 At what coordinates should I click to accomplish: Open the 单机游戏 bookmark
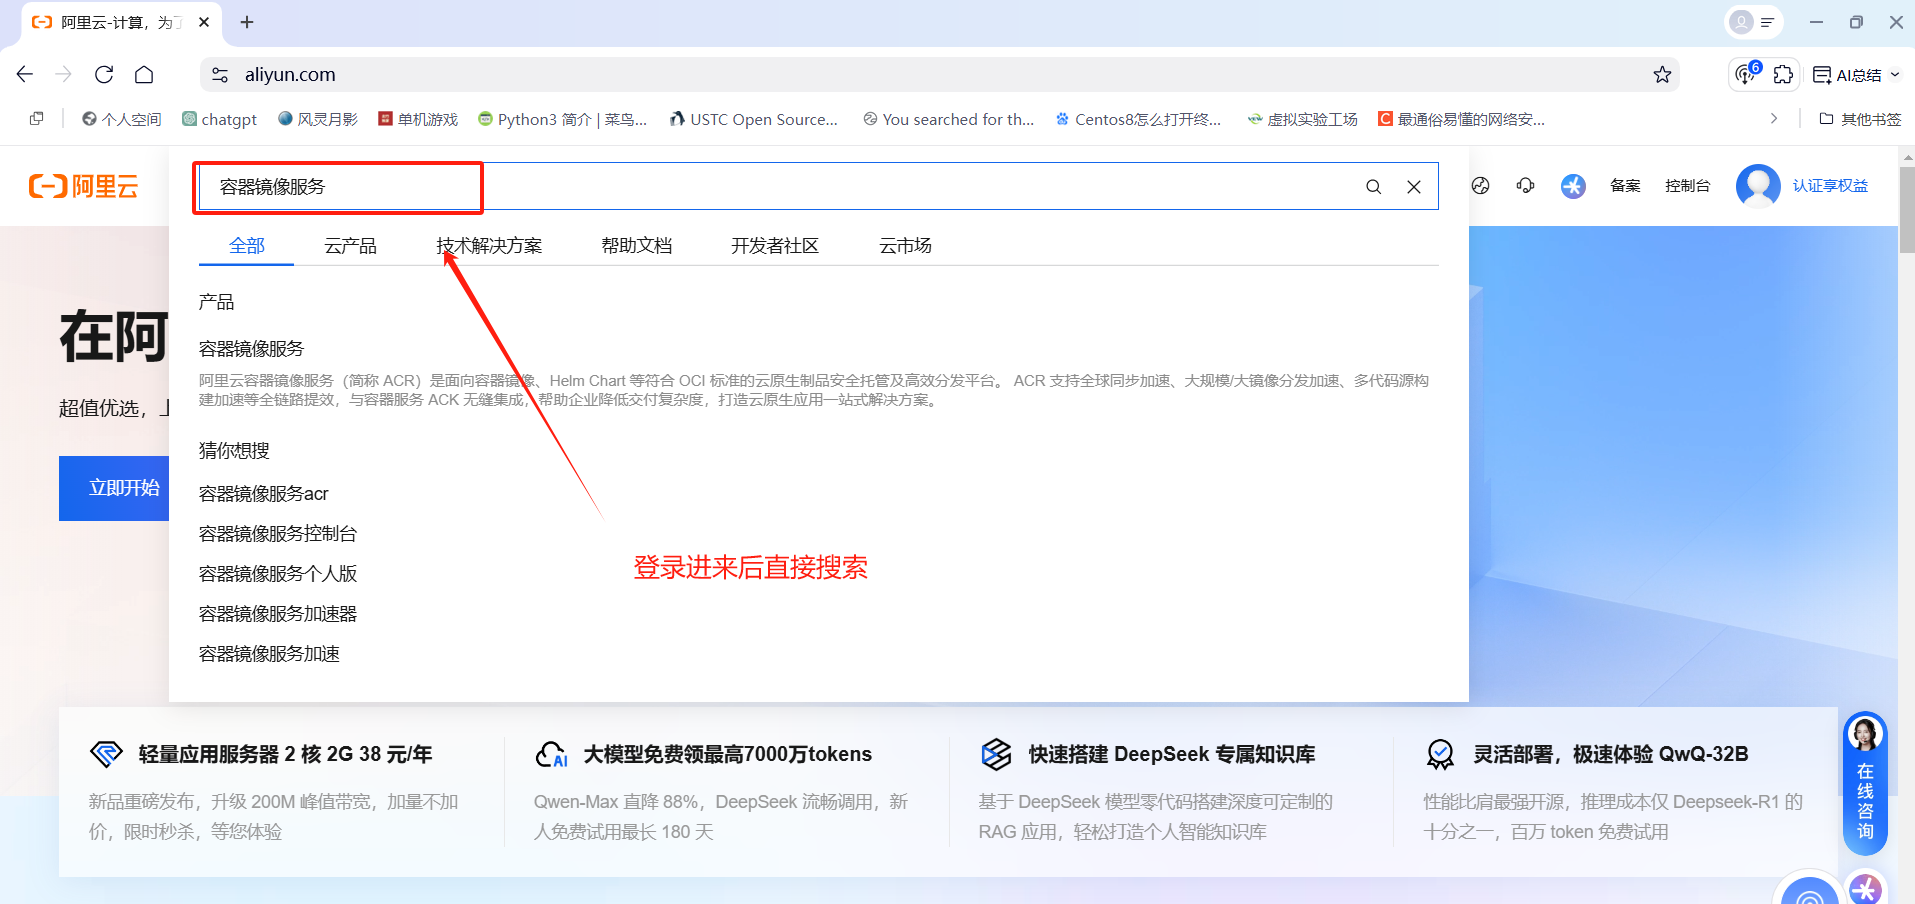click(418, 119)
